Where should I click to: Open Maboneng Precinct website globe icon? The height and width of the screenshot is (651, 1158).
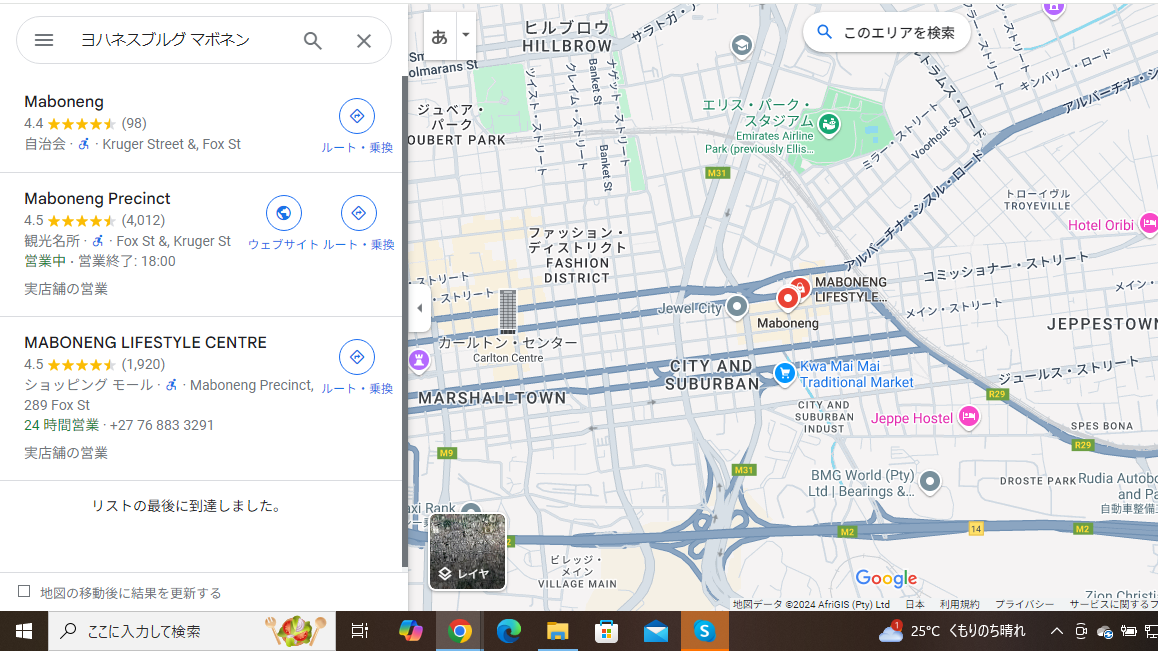[284, 213]
